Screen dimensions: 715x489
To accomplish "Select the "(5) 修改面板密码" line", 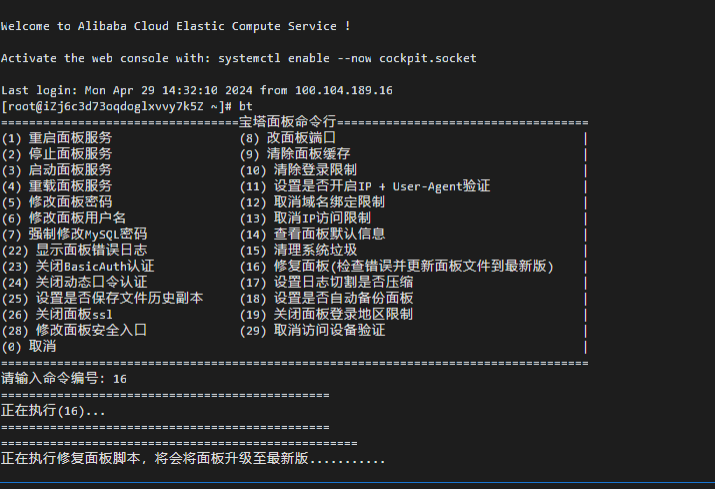I will 57,202.
